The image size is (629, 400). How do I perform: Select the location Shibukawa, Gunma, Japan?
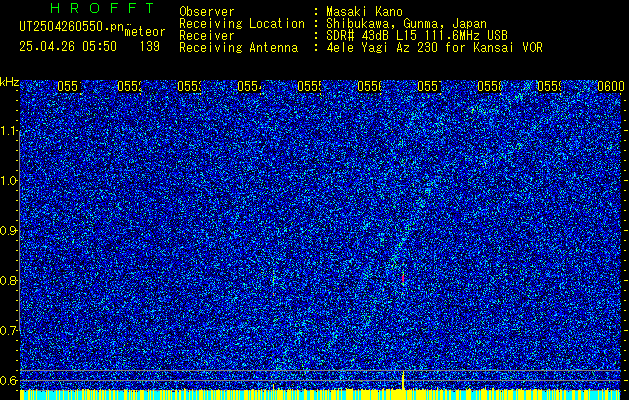pyautogui.click(x=406, y=24)
